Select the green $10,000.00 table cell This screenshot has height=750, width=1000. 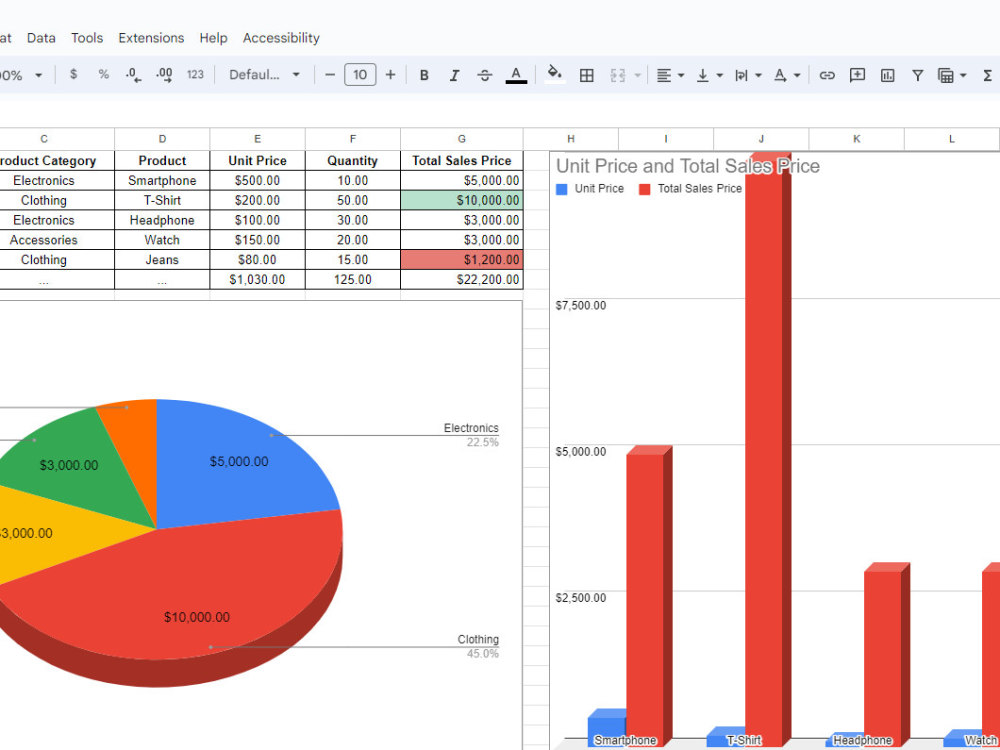point(462,200)
